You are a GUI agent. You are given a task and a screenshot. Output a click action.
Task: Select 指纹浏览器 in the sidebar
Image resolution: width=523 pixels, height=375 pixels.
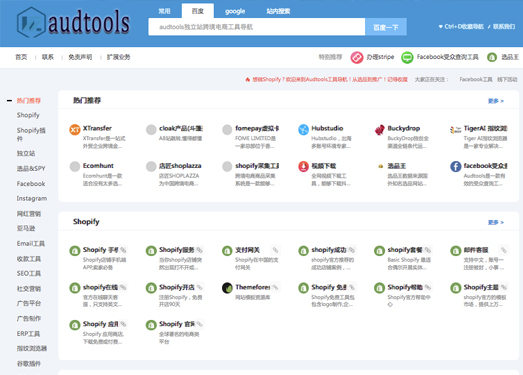click(x=32, y=348)
